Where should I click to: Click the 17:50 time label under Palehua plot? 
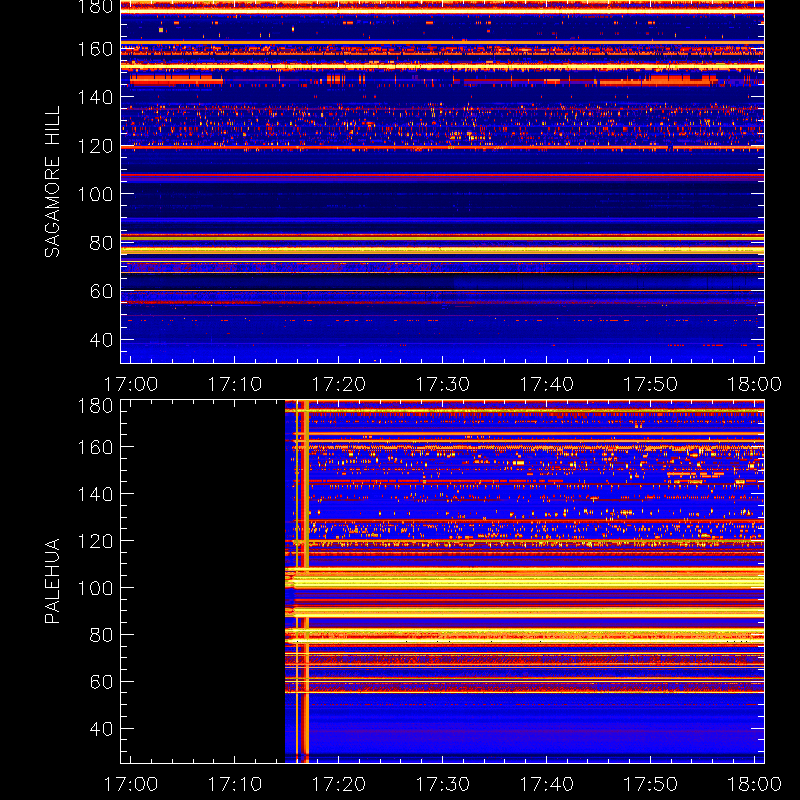click(651, 784)
